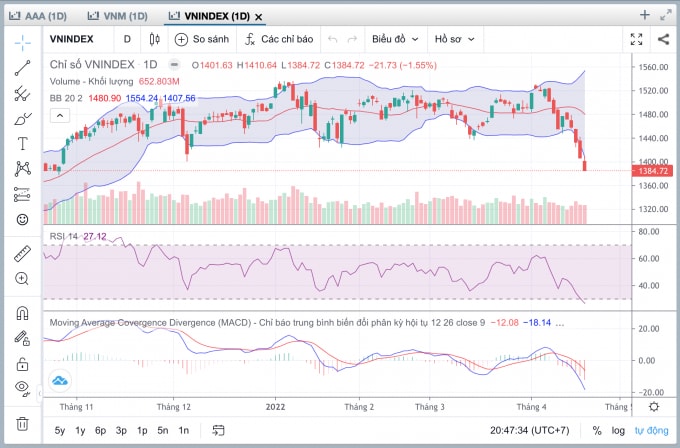Click the share chart icon
Image resolution: width=680 pixels, height=448 pixels.
pyautogui.click(x=663, y=39)
